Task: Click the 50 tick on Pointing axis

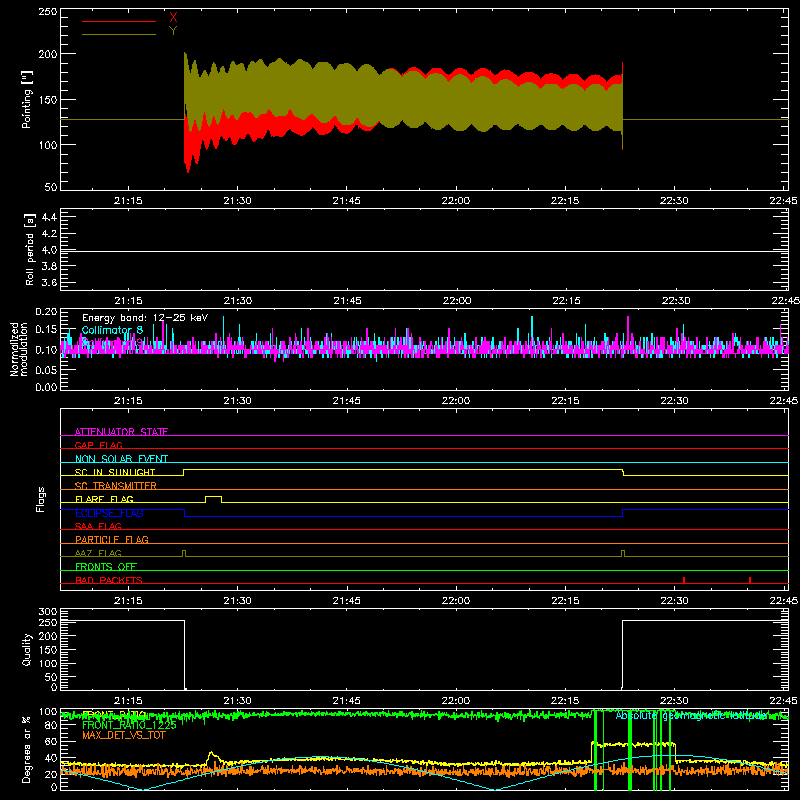Action: pyautogui.click(x=51, y=187)
